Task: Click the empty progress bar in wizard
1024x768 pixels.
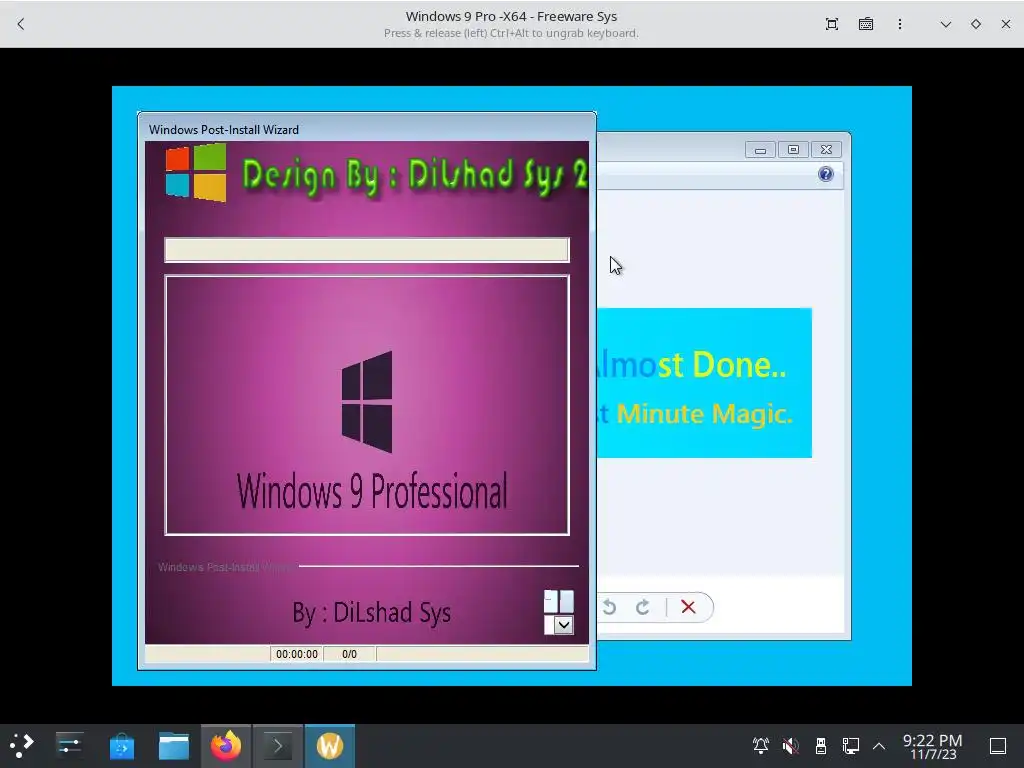Action: [367, 250]
